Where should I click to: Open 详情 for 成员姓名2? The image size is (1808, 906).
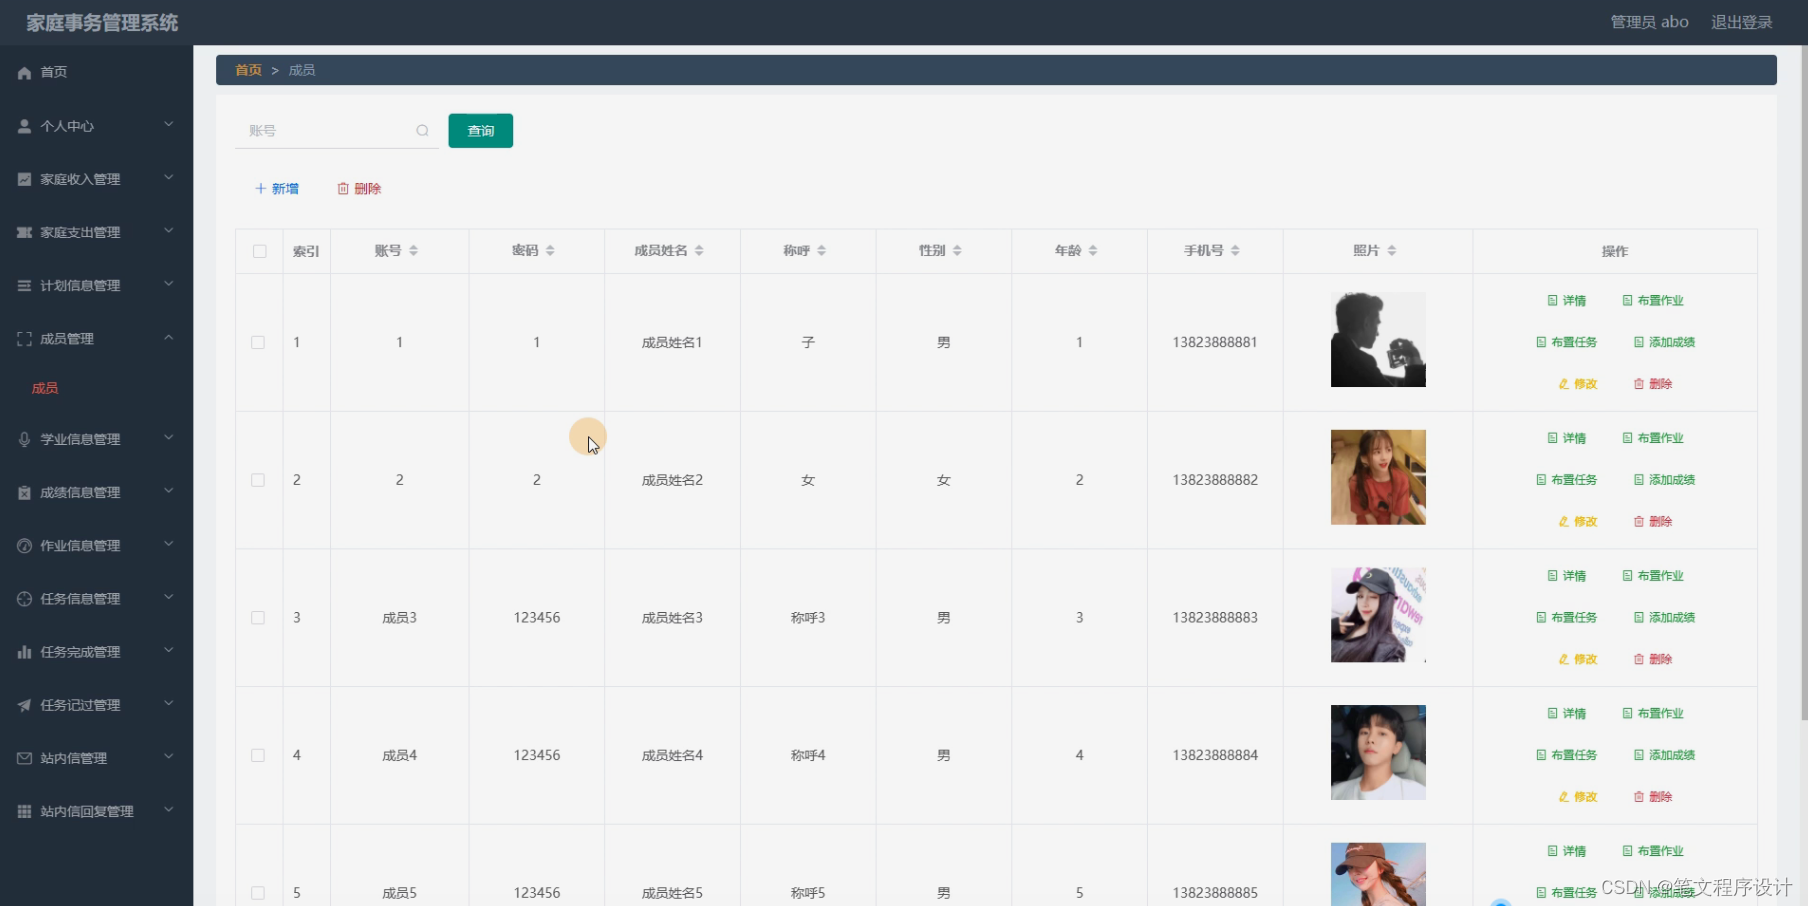pos(1567,438)
